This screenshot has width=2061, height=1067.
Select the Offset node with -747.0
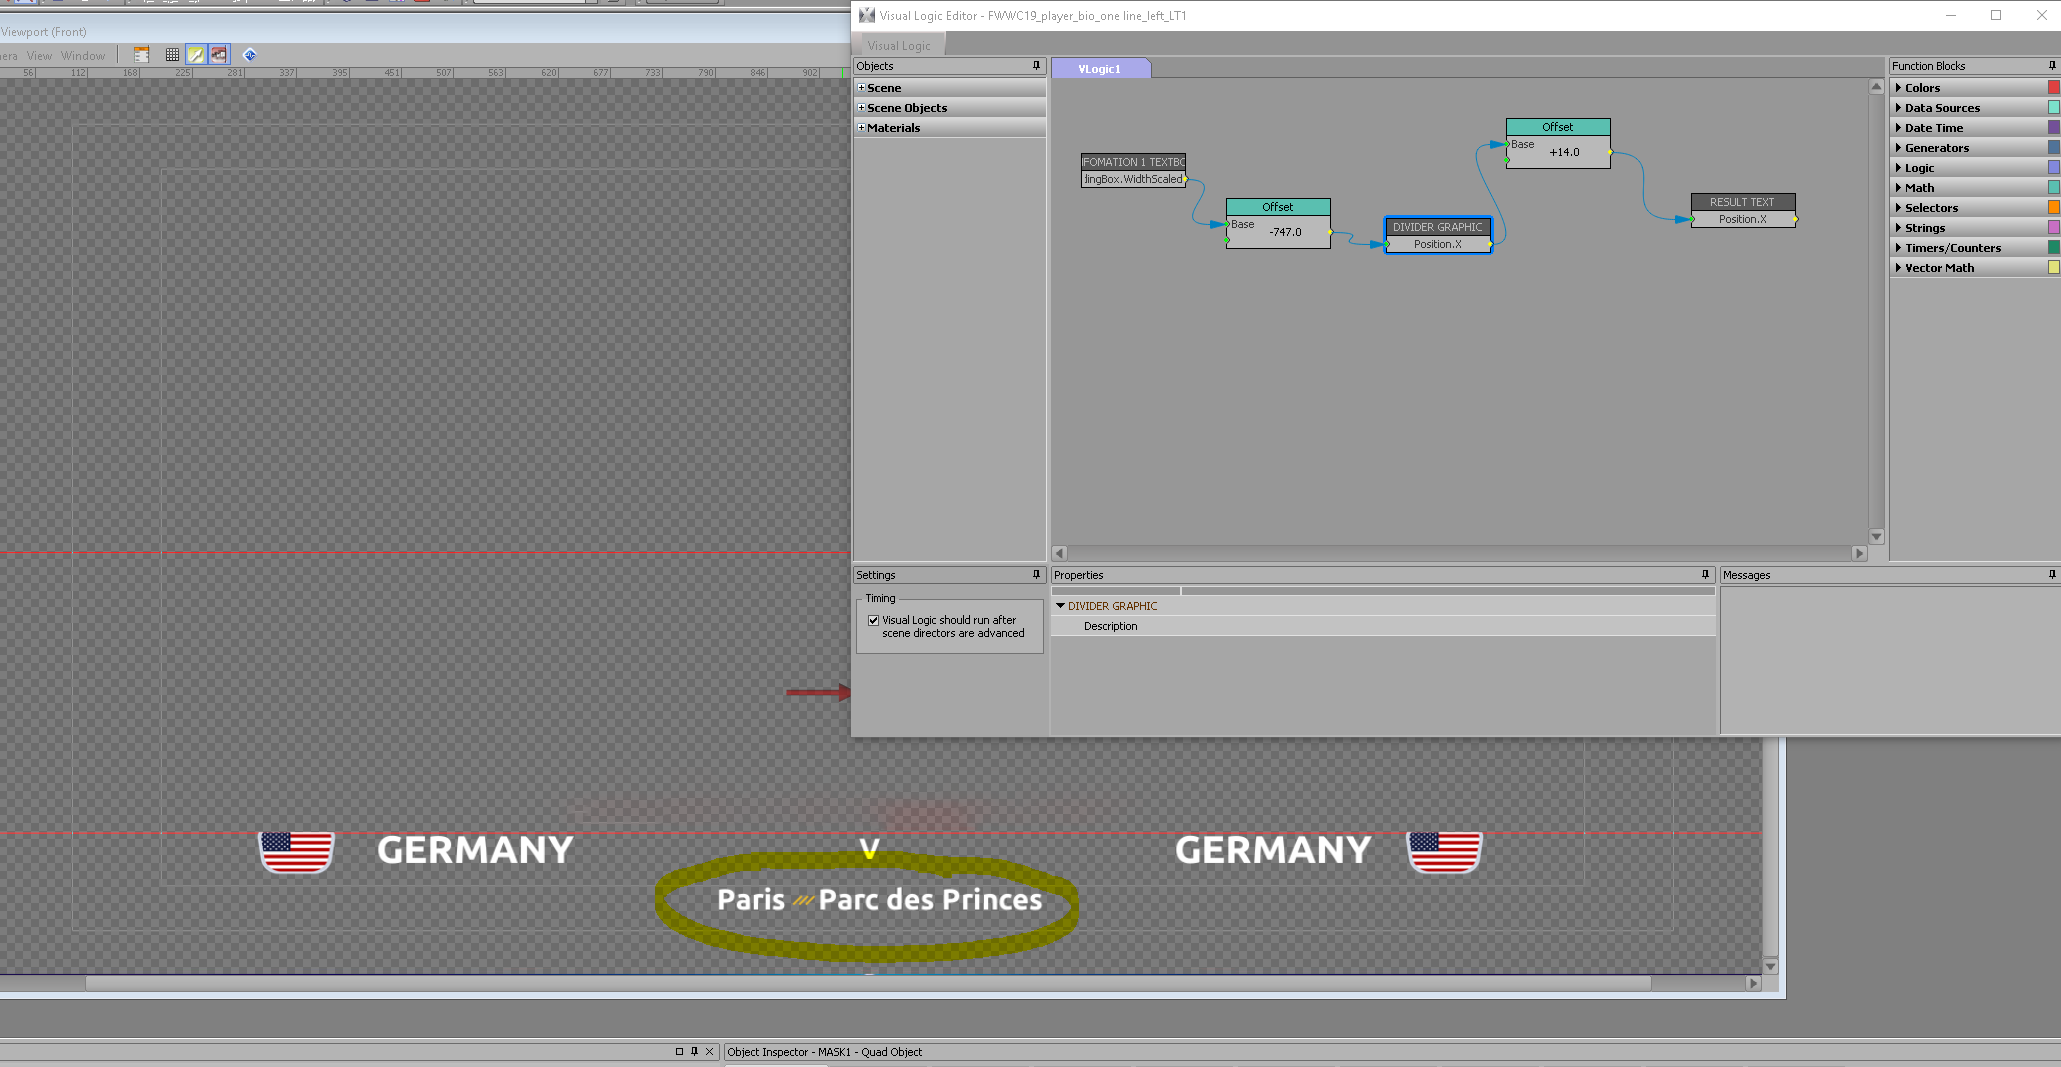click(1278, 223)
